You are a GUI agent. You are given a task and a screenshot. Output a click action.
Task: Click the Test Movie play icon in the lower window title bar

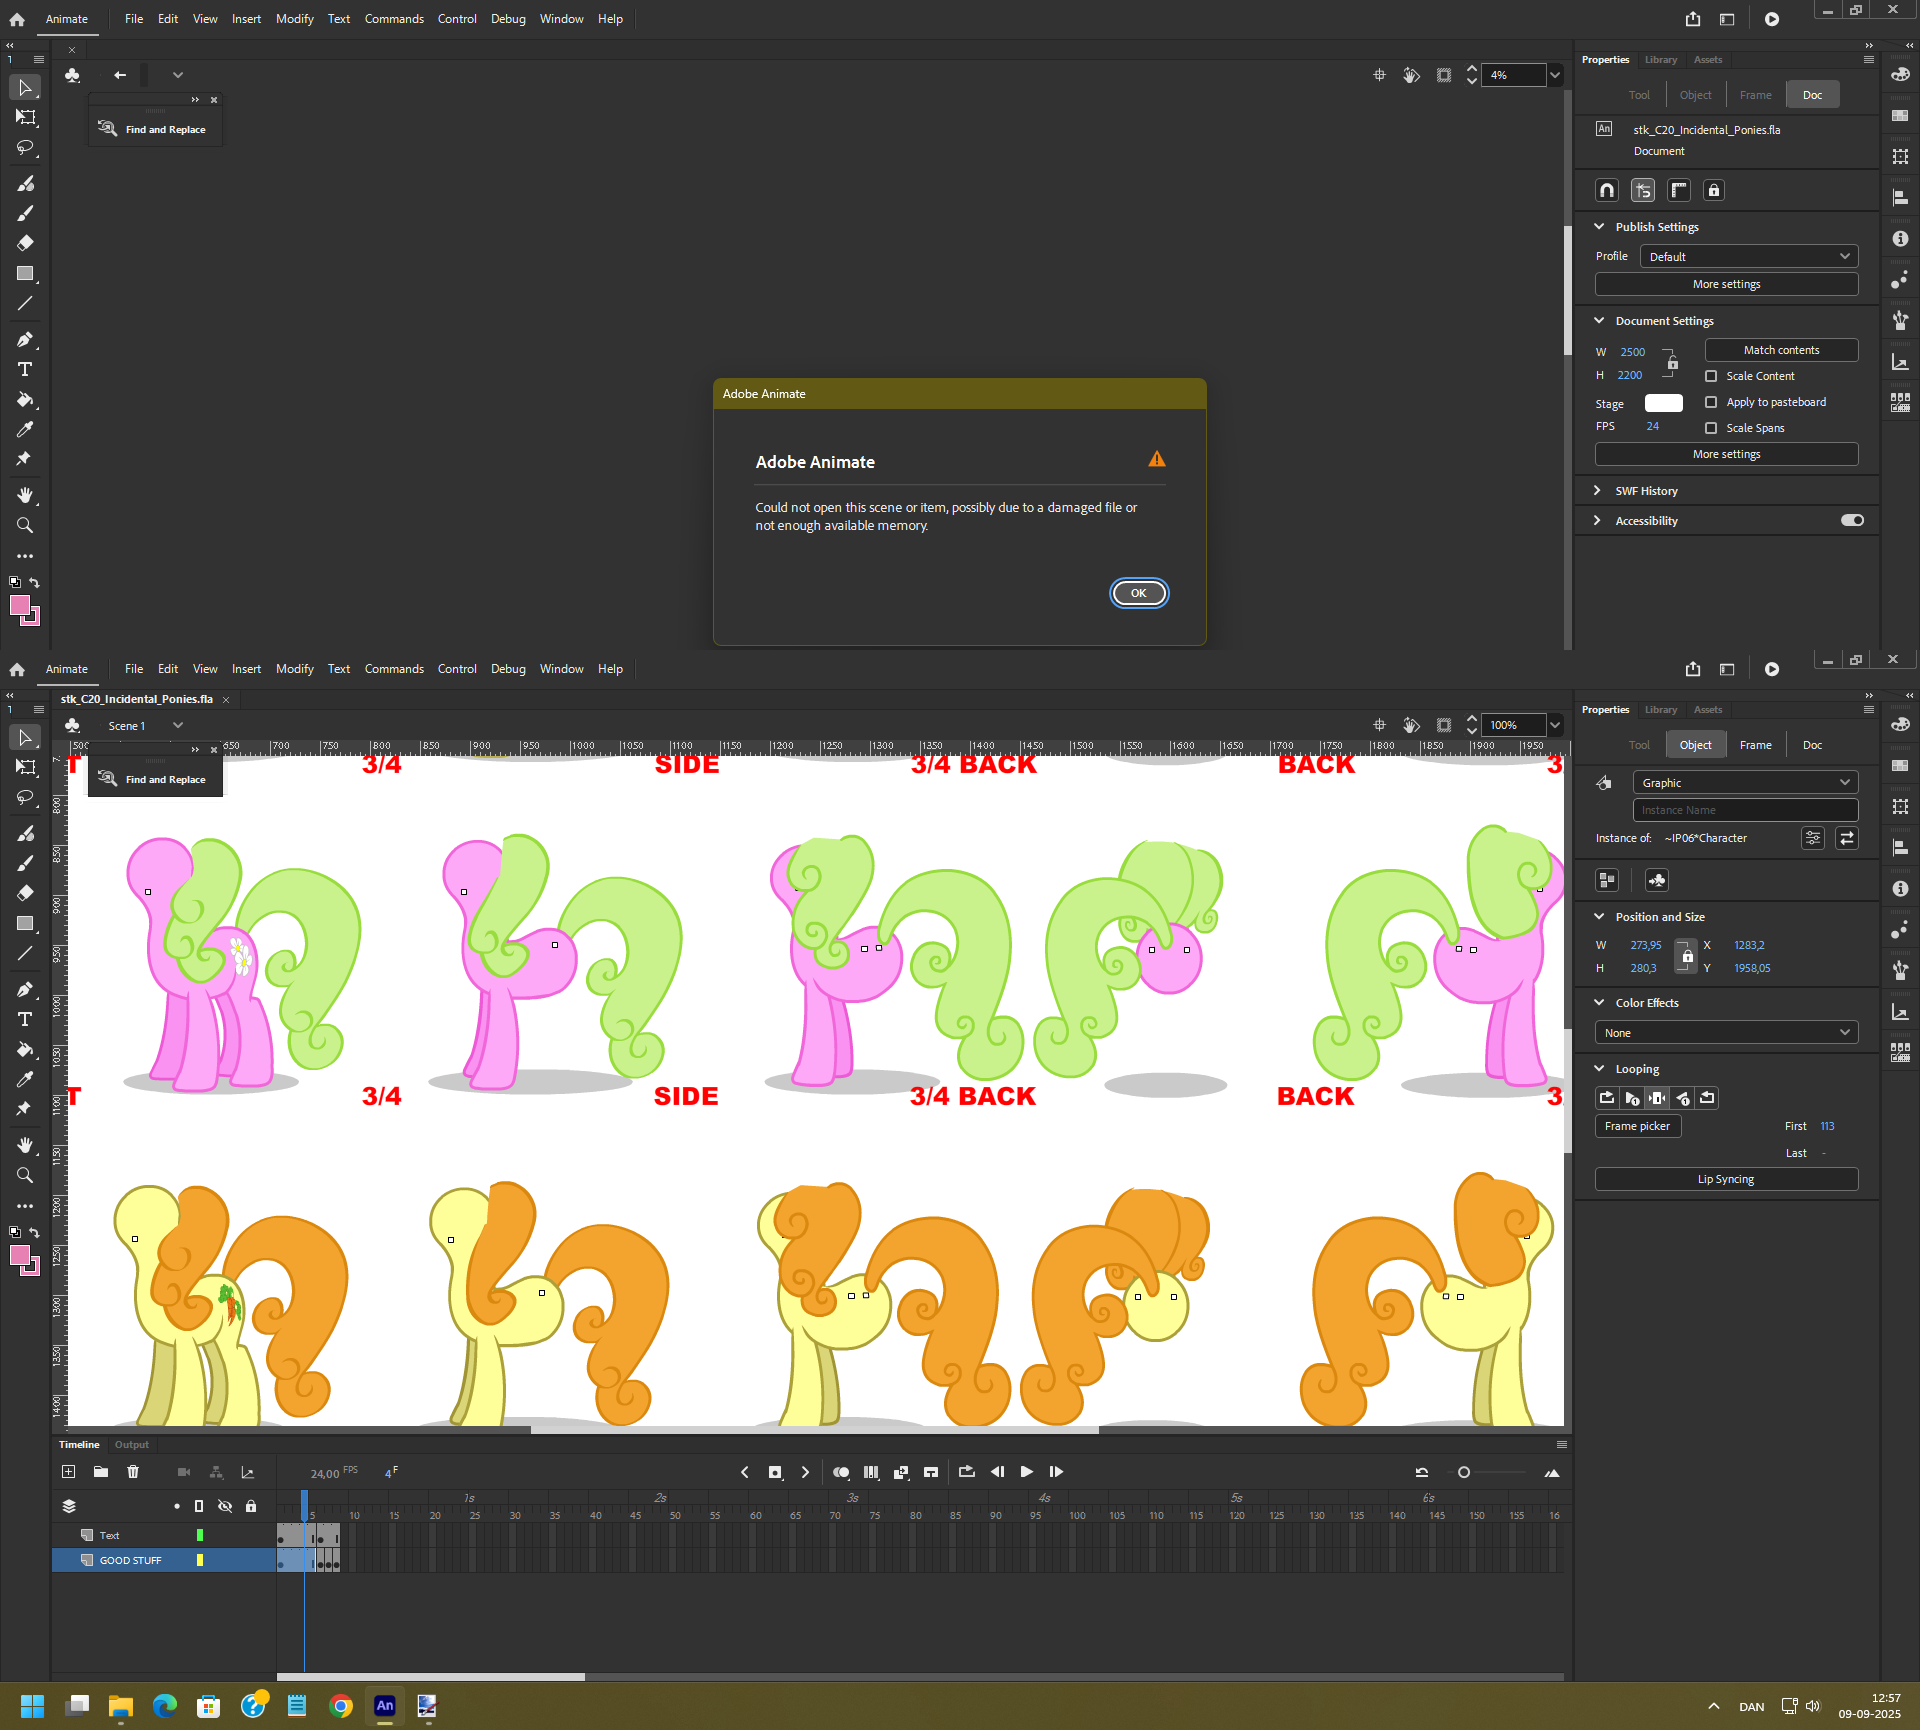(1771, 669)
